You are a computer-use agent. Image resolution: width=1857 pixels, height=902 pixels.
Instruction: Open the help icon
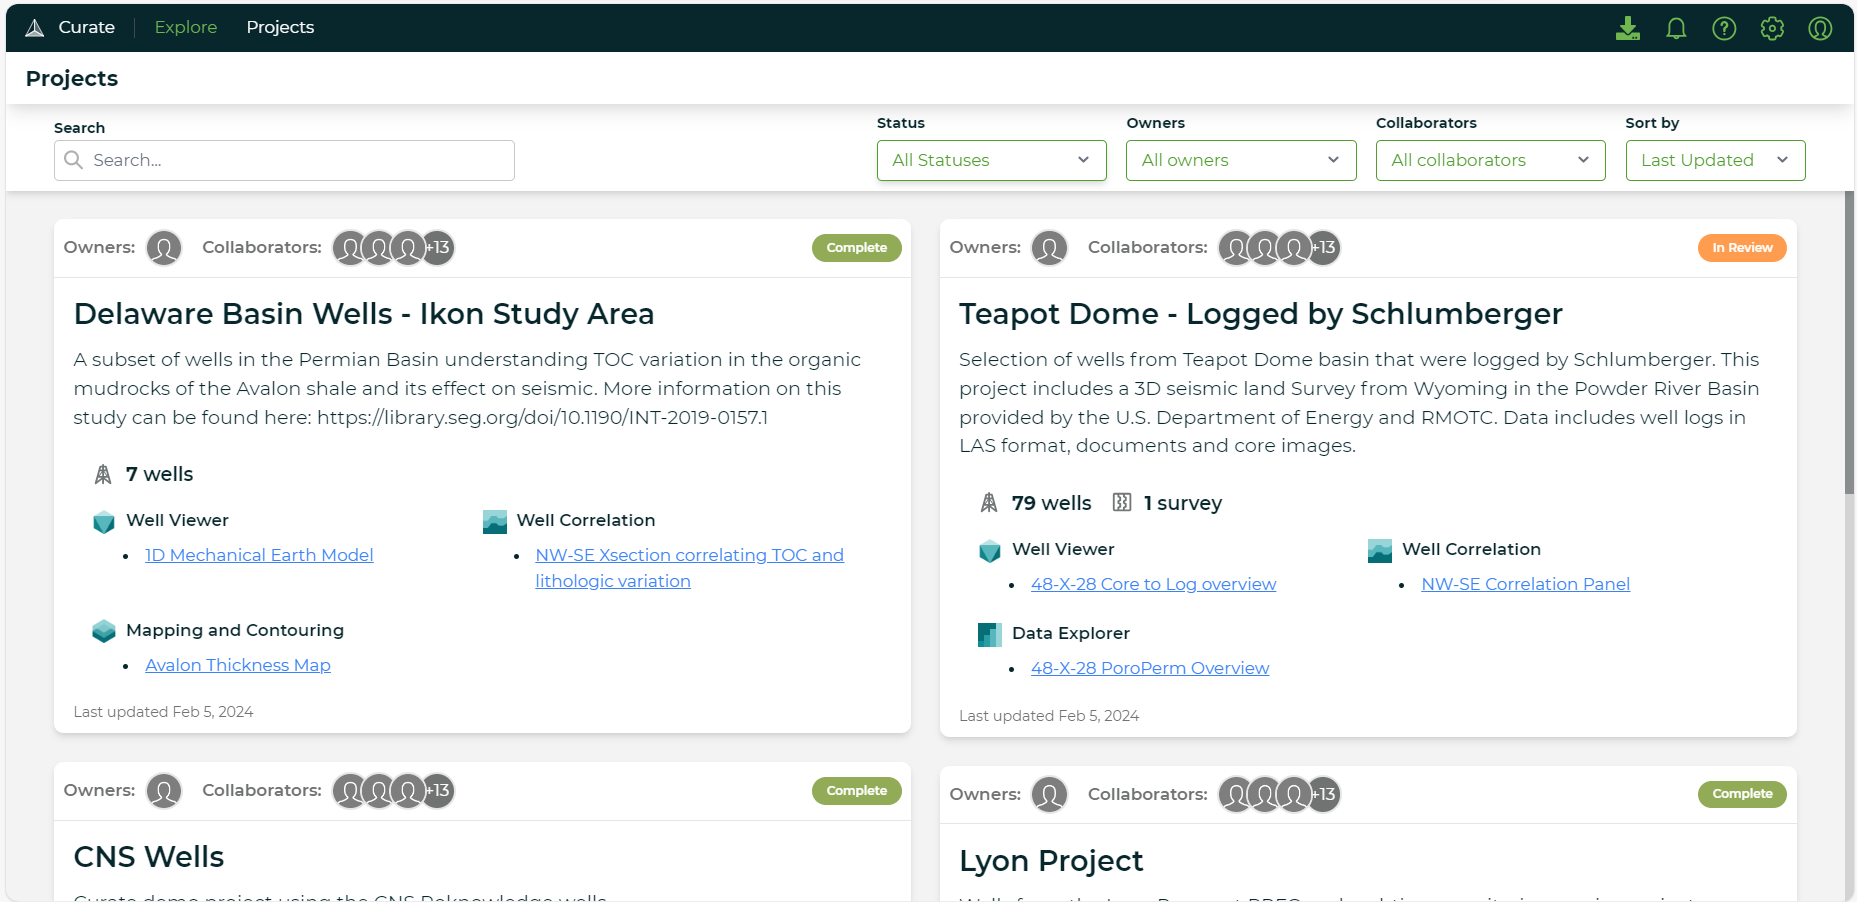point(1724,28)
